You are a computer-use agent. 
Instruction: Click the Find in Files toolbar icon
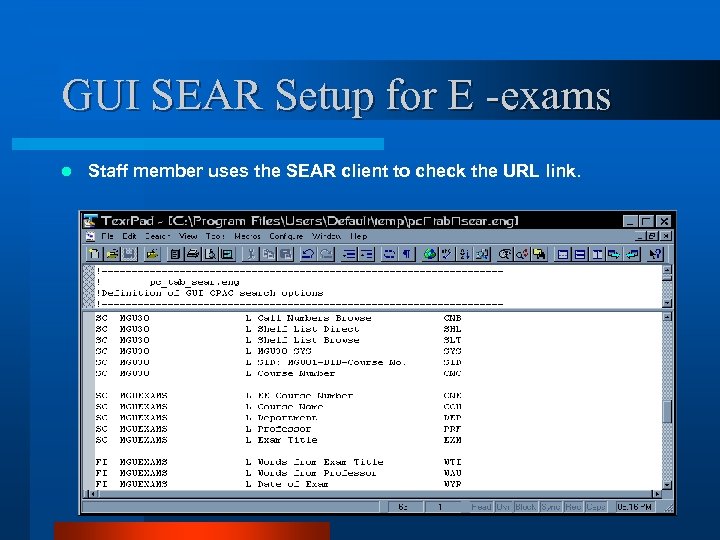click(x=540, y=254)
